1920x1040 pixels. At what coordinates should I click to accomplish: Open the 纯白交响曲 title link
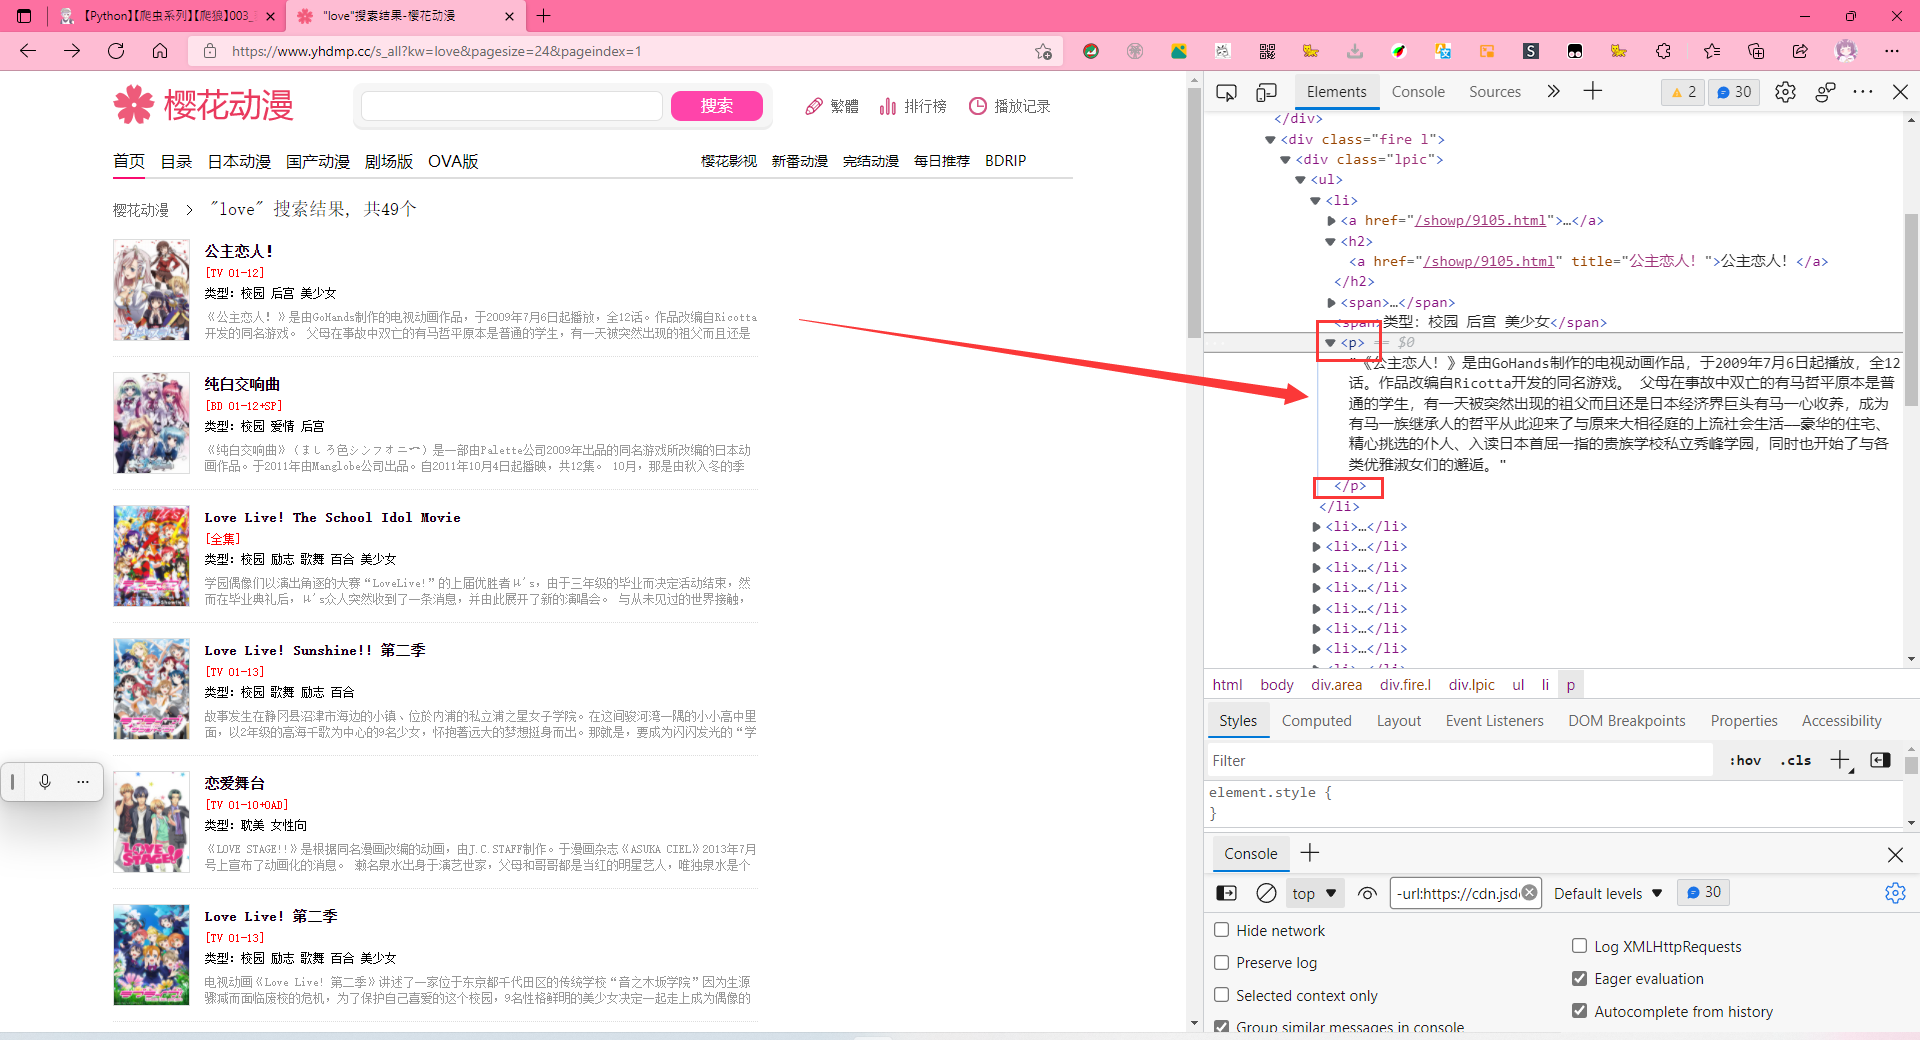tap(242, 384)
